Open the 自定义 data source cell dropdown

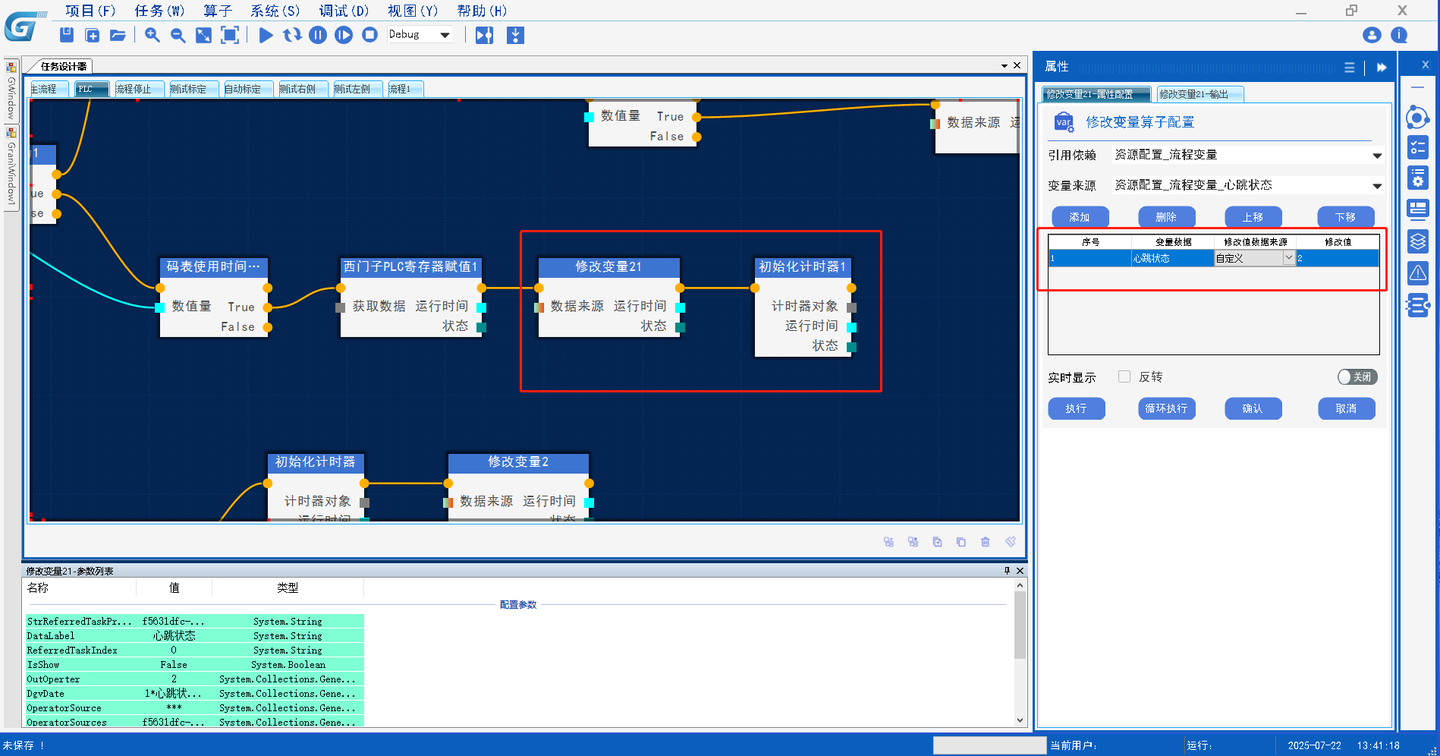pos(1288,258)
